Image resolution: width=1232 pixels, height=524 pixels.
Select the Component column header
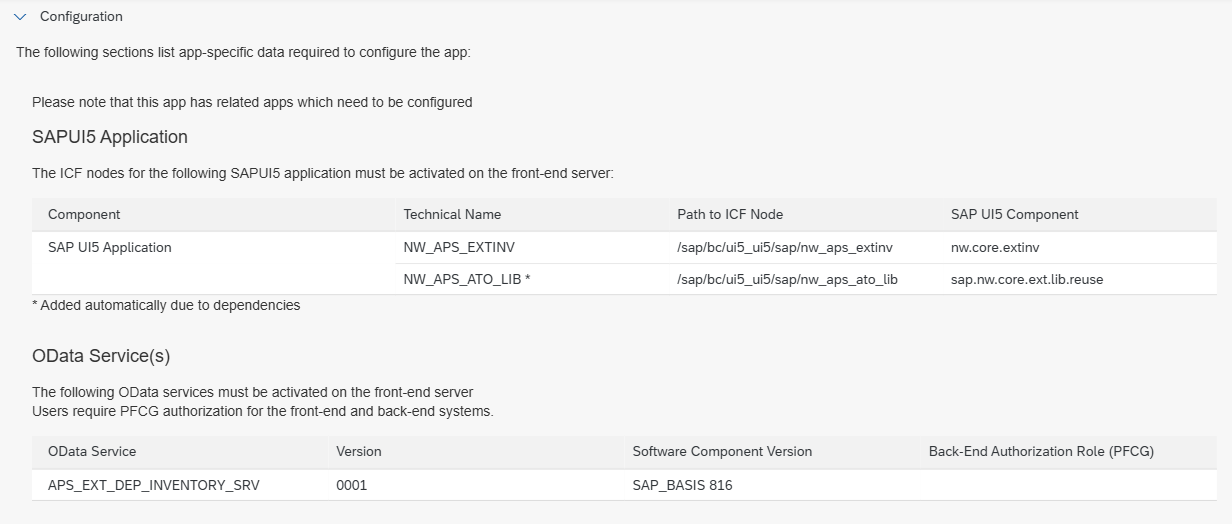point(84,215)
